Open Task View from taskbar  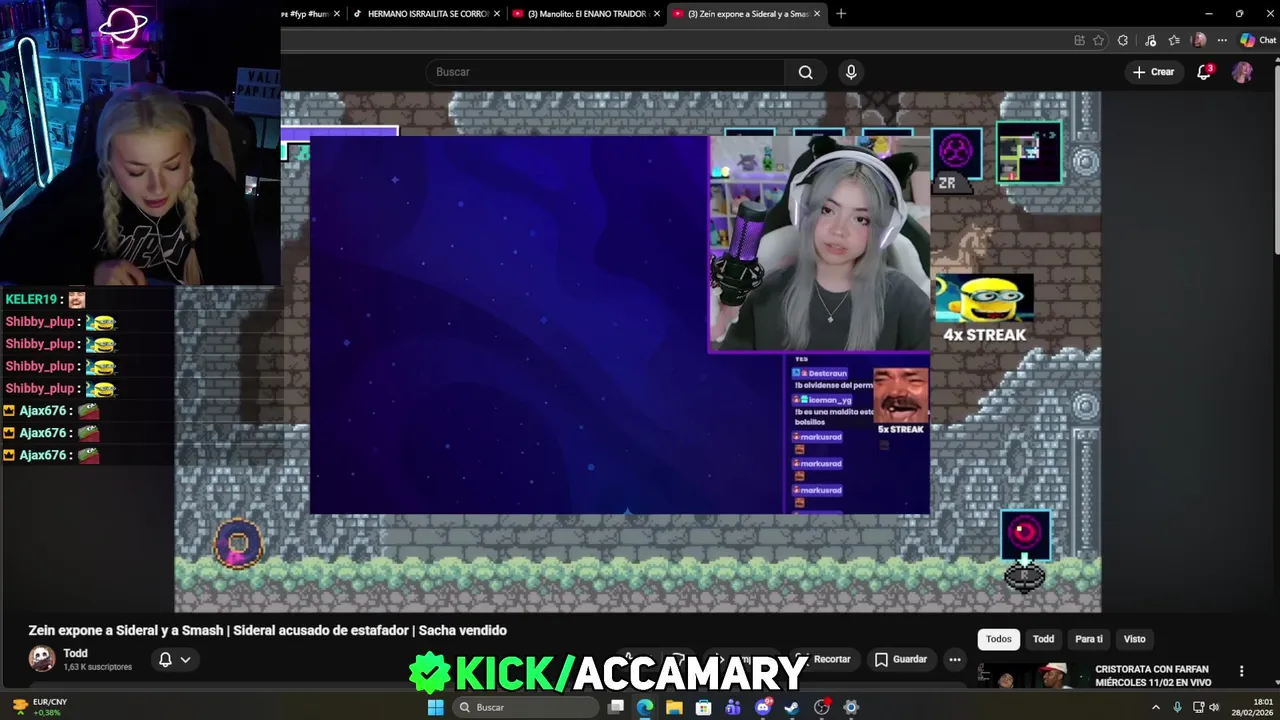616,707
